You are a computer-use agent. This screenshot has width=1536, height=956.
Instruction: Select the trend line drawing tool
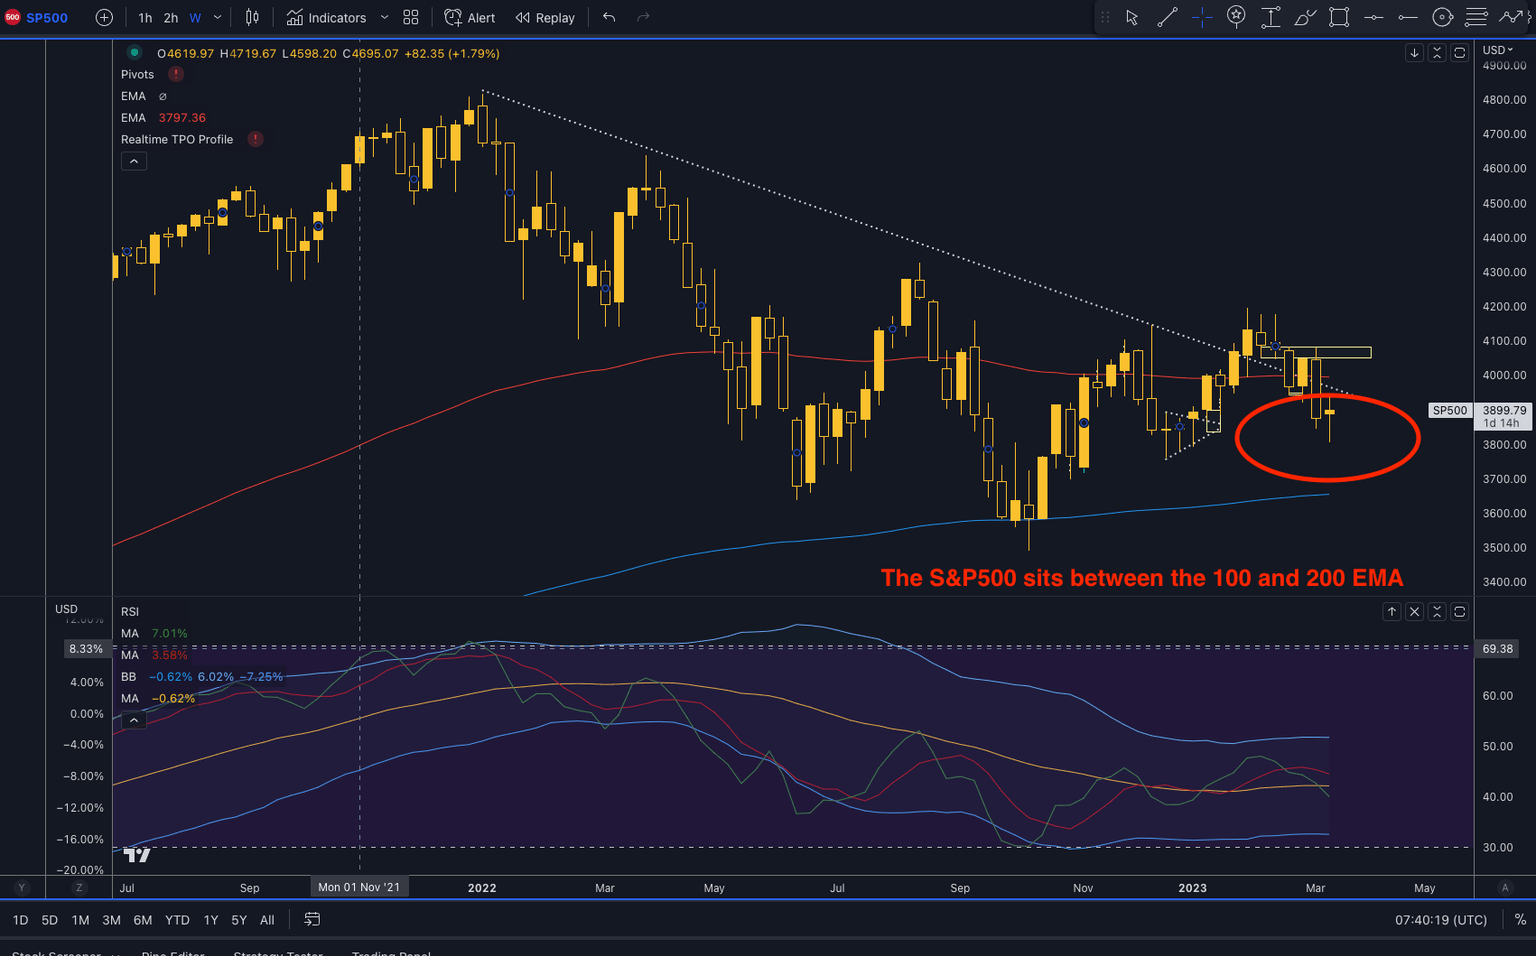click(1167, 17)
